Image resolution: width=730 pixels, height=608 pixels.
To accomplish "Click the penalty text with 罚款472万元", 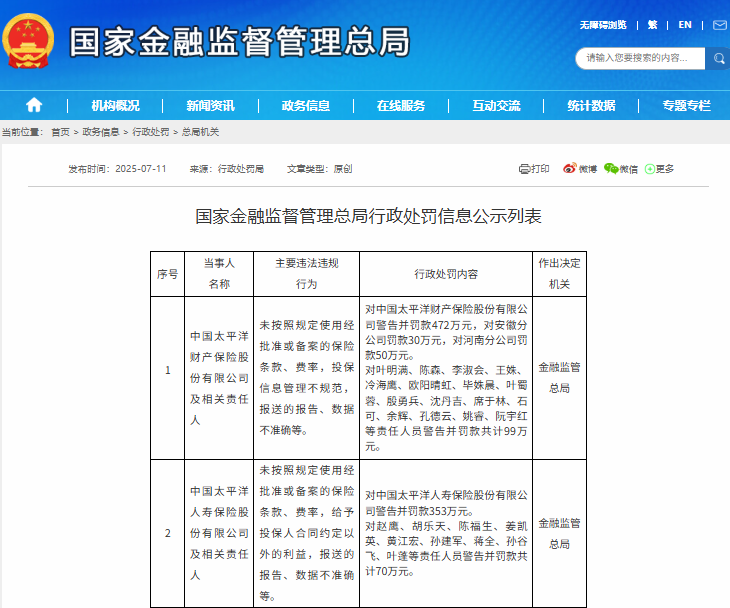I will [446, 378].
